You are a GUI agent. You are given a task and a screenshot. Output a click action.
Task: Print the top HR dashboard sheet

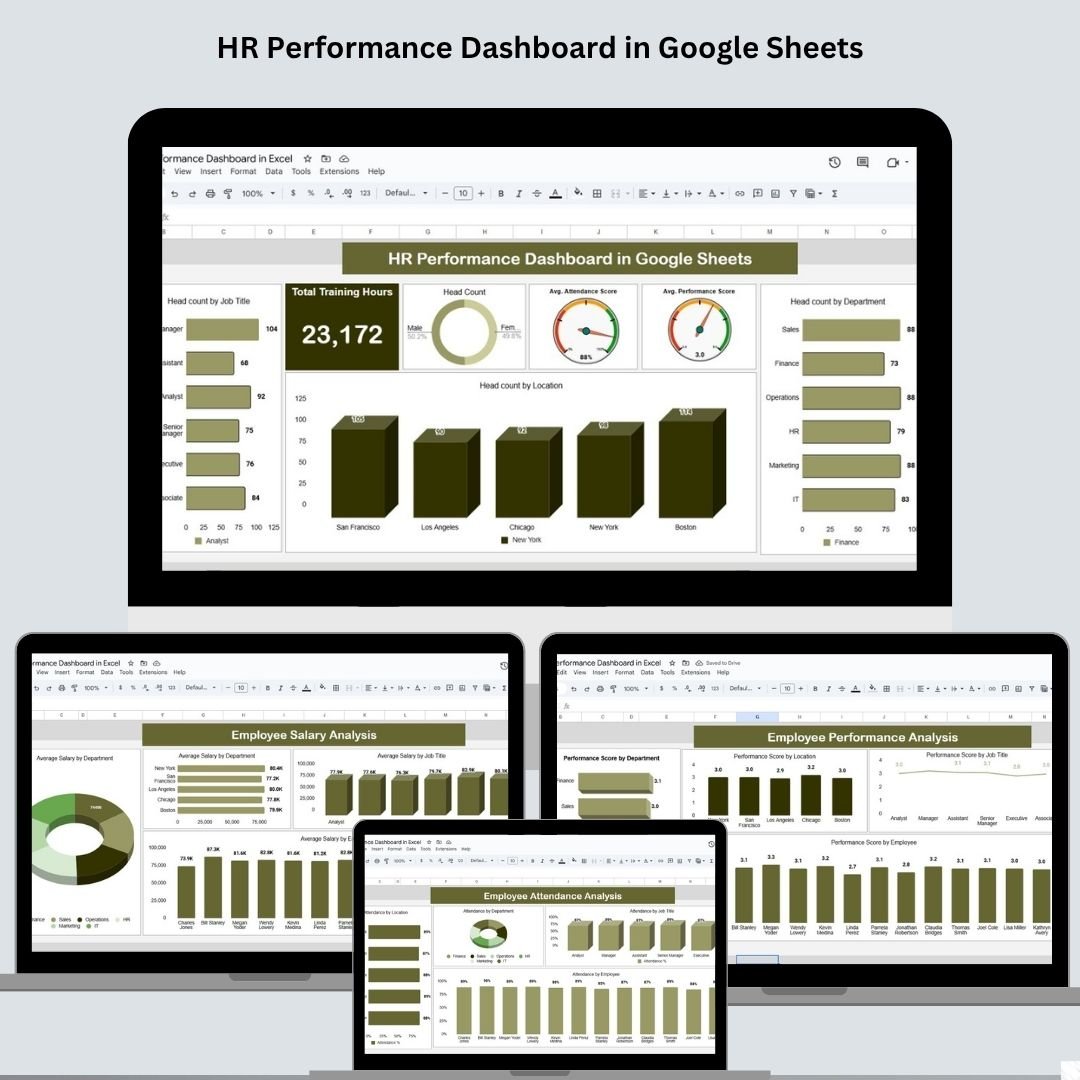(x=210, y=194)
